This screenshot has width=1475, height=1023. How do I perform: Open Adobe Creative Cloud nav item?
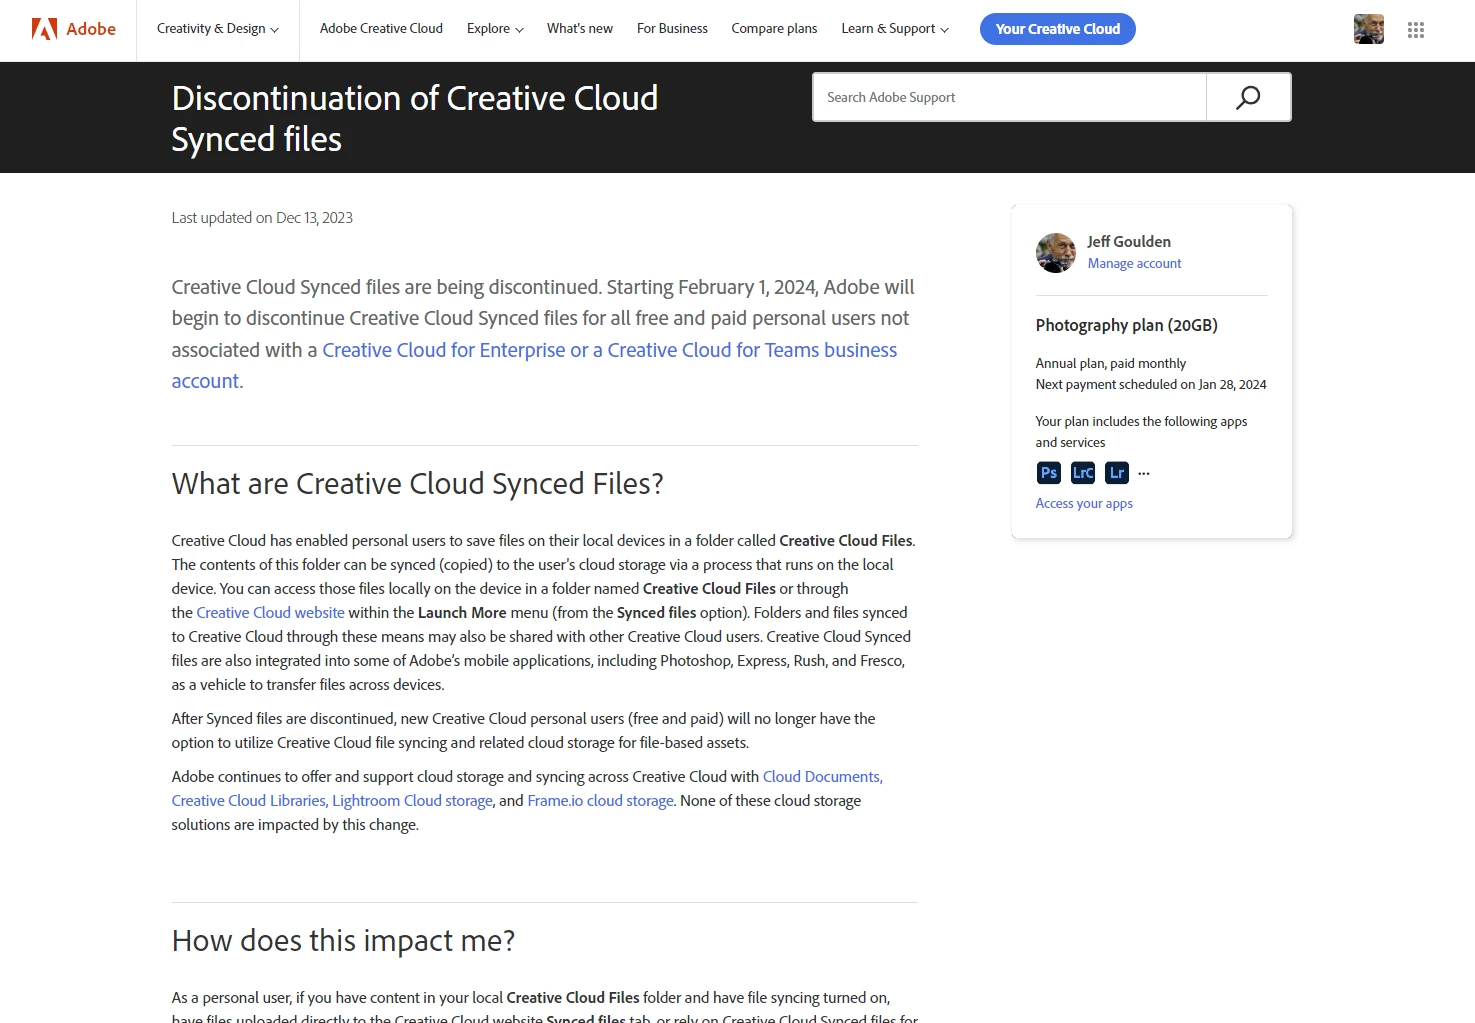(x=381, y=29)
